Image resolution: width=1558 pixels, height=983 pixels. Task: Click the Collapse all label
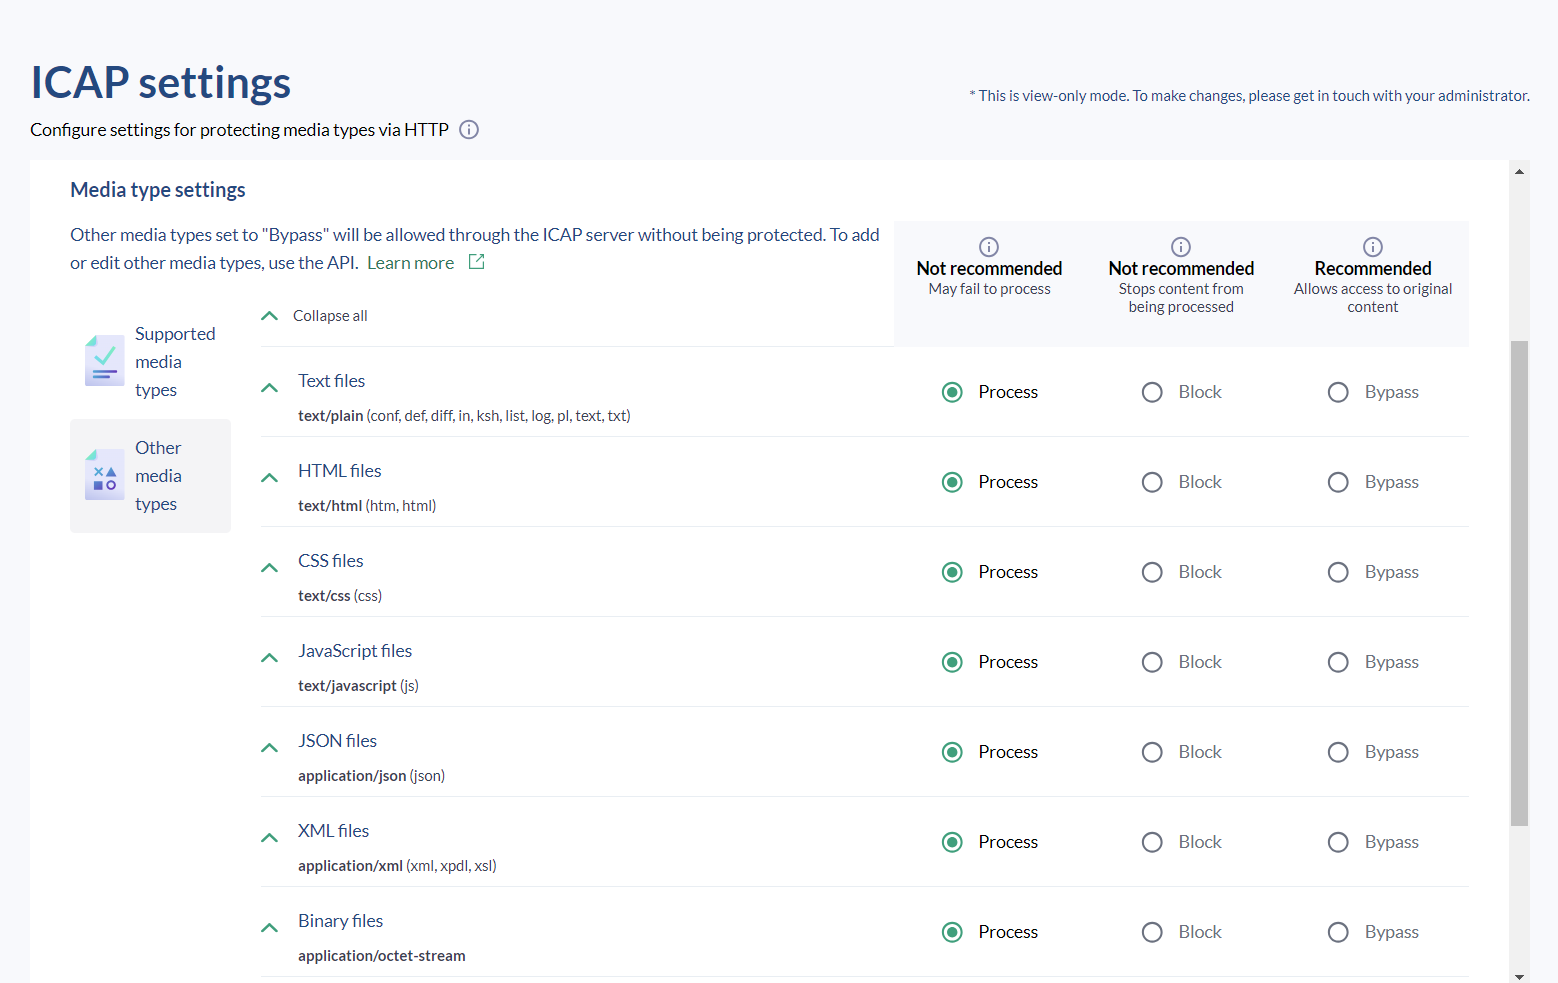330,316
